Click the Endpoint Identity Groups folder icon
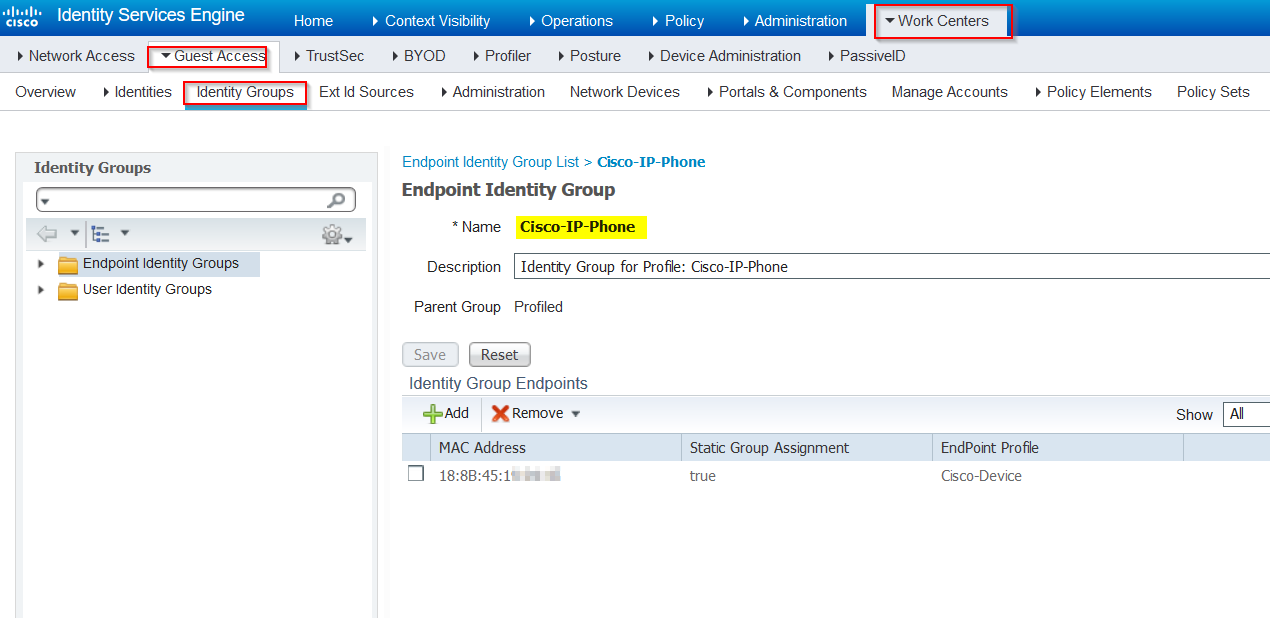 (x=68, y=264)
